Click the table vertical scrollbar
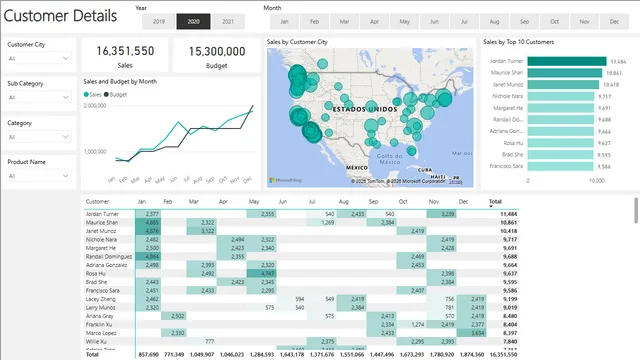 tap(636, 210)
